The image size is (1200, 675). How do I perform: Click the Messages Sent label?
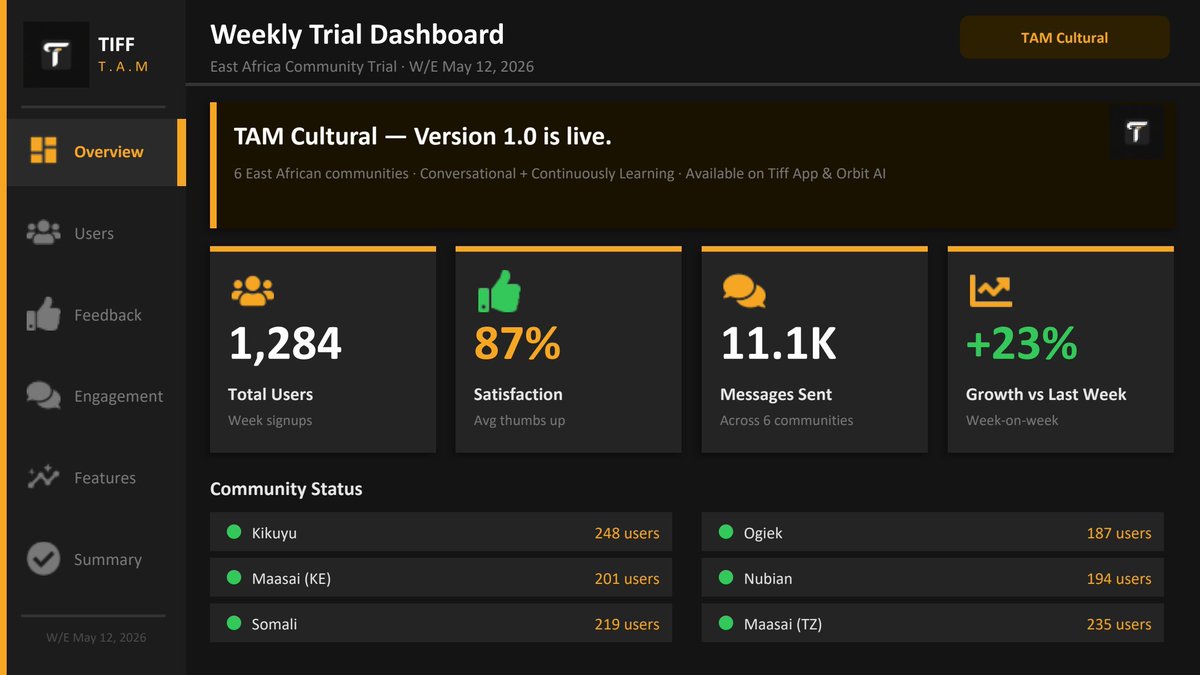(776, 394)
